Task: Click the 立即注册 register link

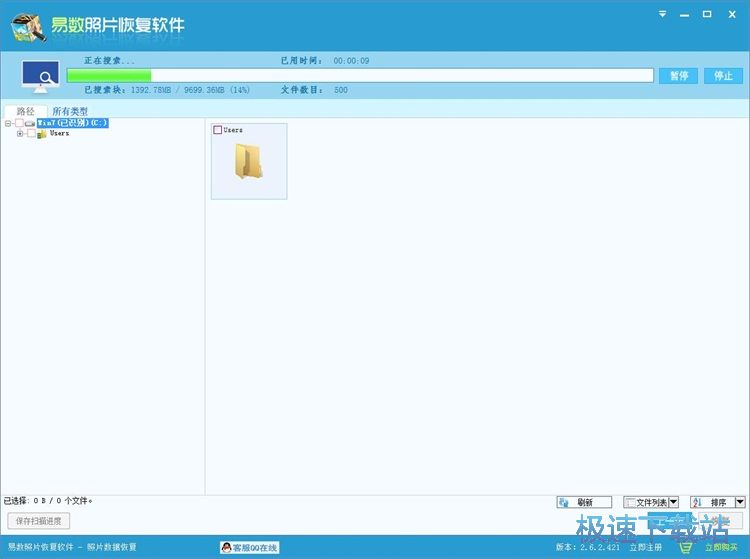Action: [x=646, y=547]
